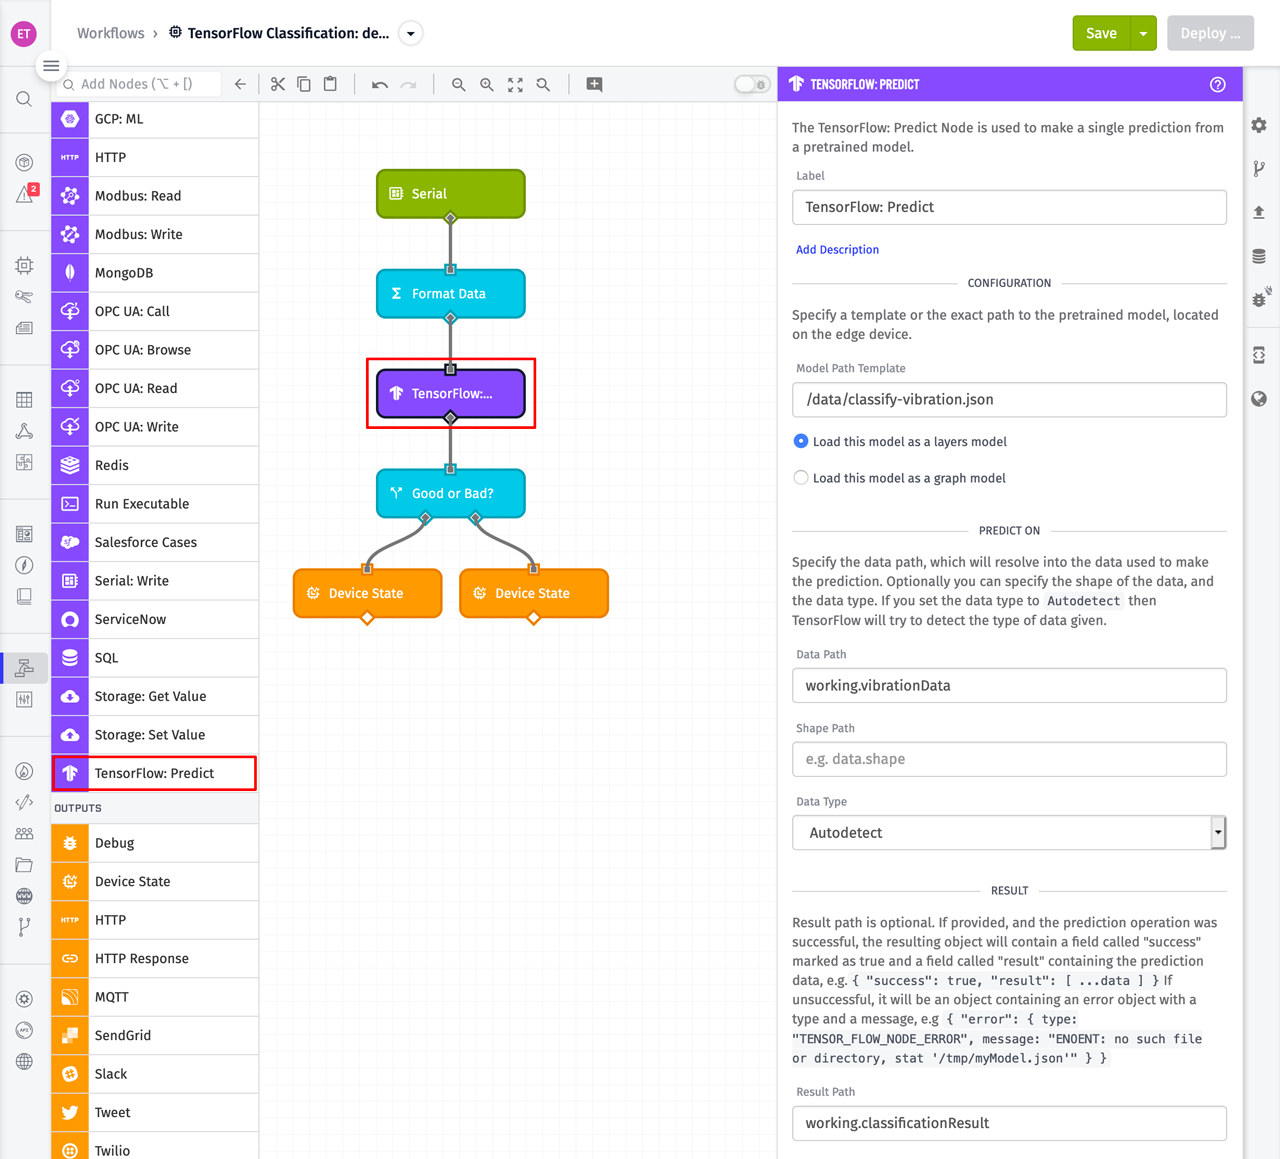The height and width of the screenshot is (1159, 1280).
Task: Open help for the TensorFlow: Predict node
Action: [1218, 84]
